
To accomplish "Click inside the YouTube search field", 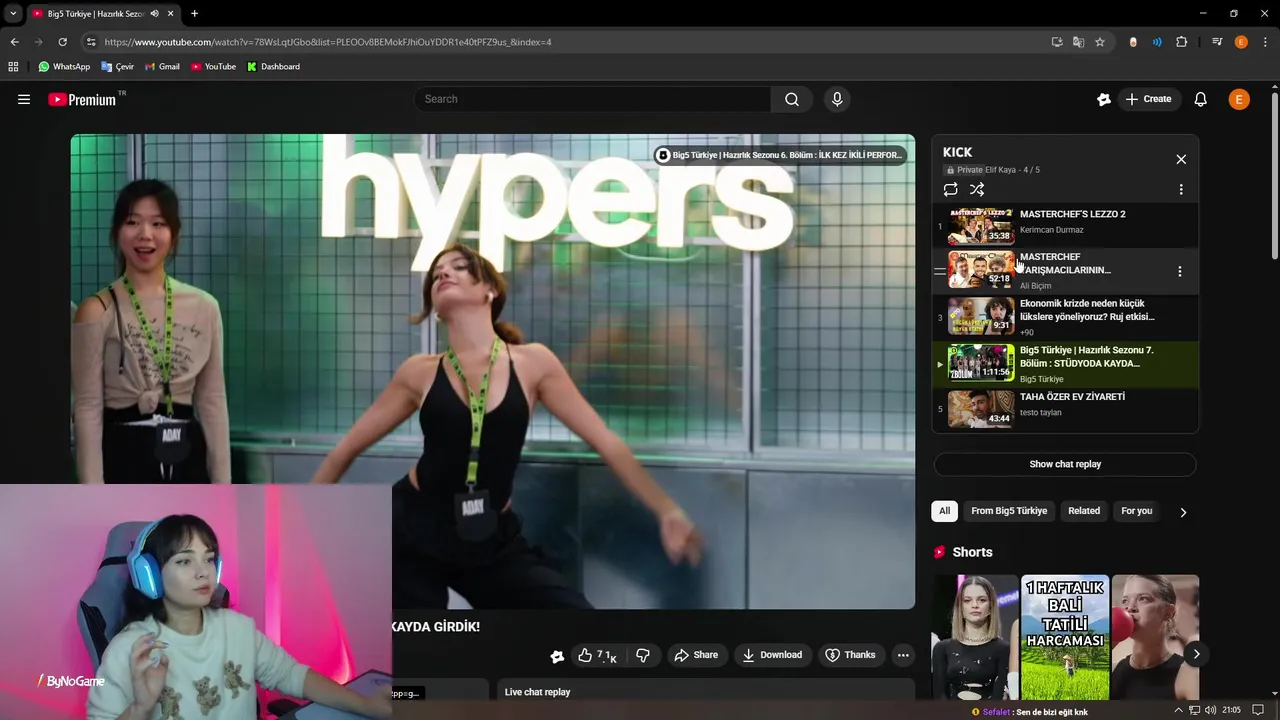I will coord(592,99).
